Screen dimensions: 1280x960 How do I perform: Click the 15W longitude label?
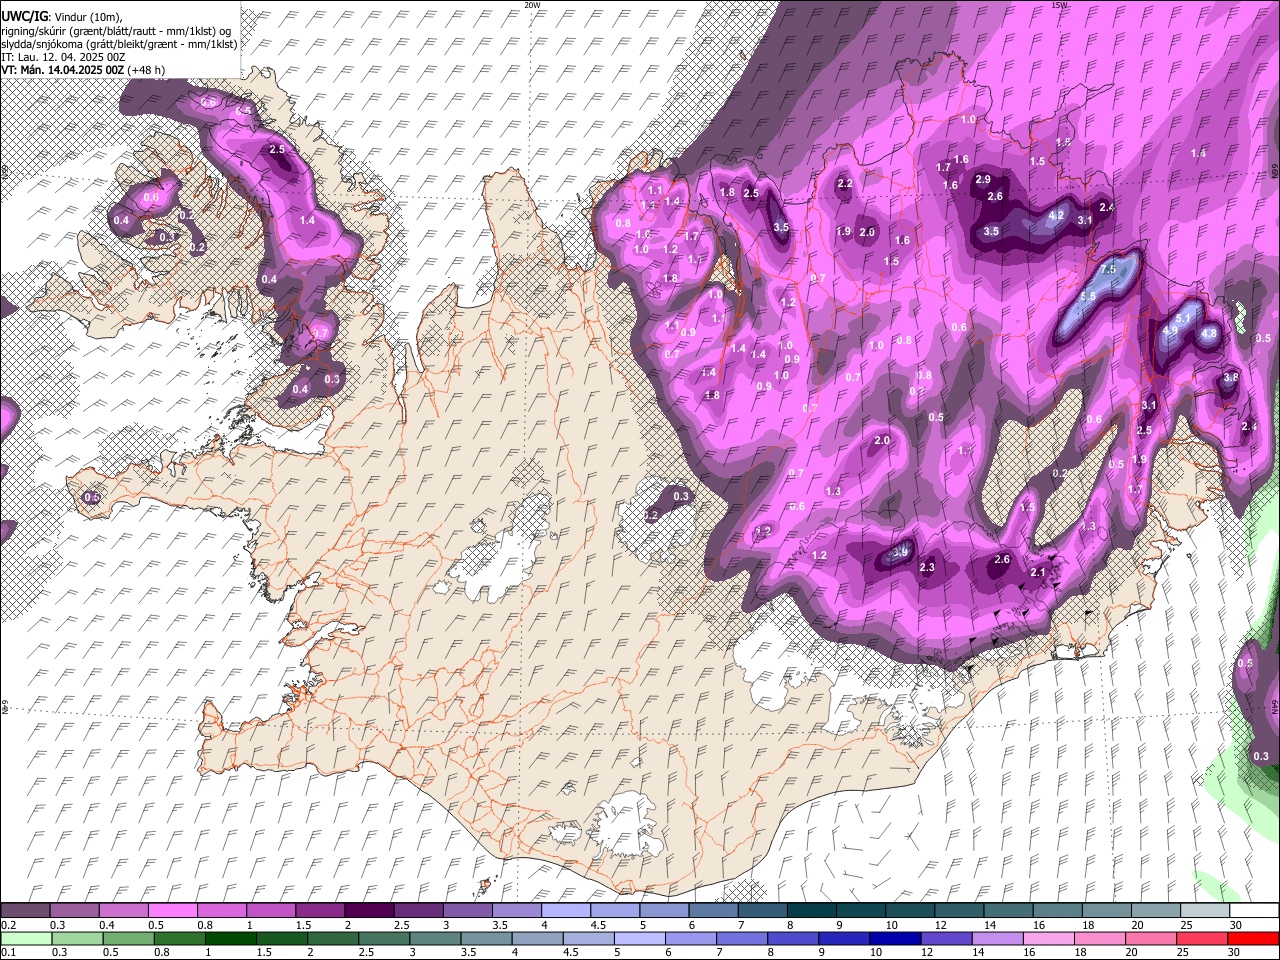(x=1059, y=5)
